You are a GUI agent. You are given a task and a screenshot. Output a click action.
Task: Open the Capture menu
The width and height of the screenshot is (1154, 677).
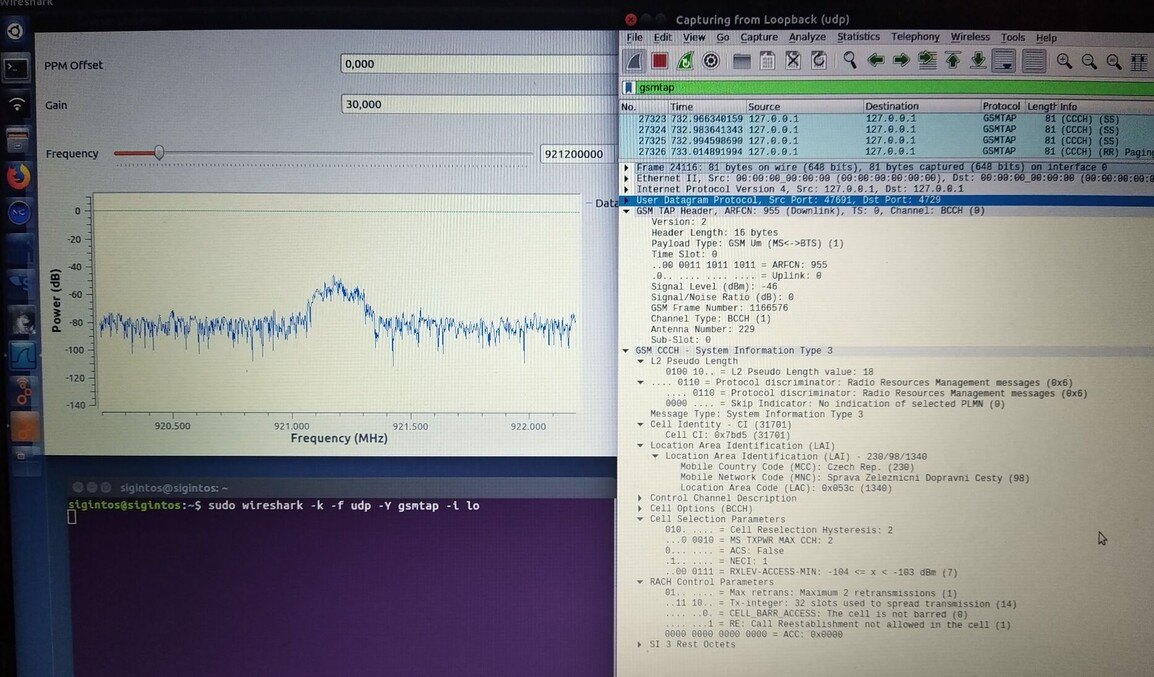759,38
